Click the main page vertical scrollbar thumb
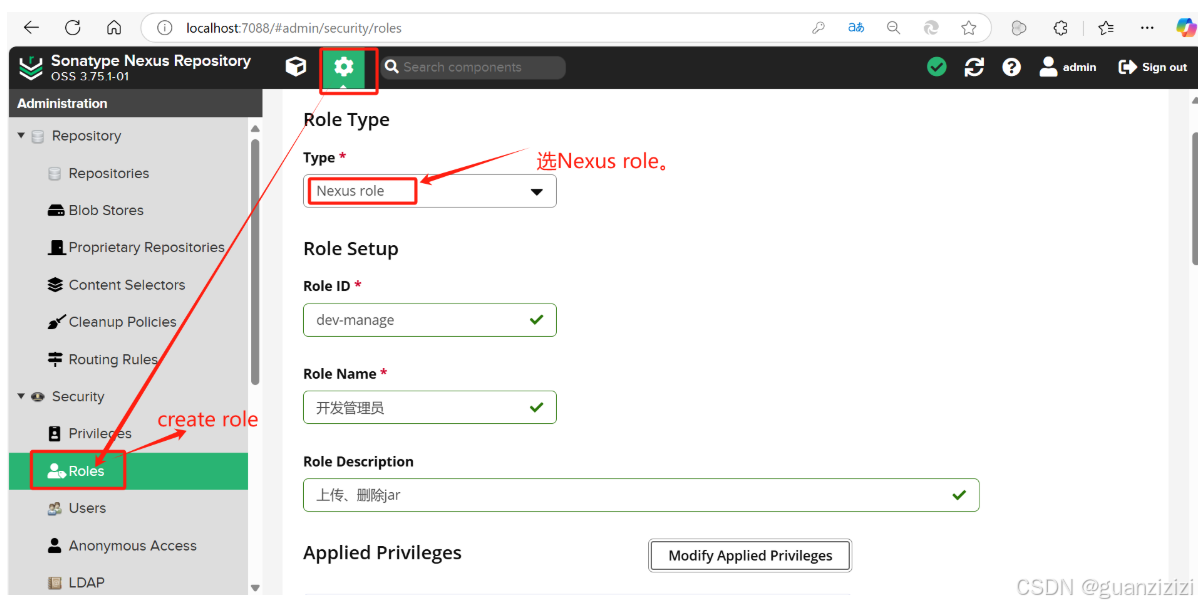The height and width of the screenshot is (607, 1198). pos(1194,199)
